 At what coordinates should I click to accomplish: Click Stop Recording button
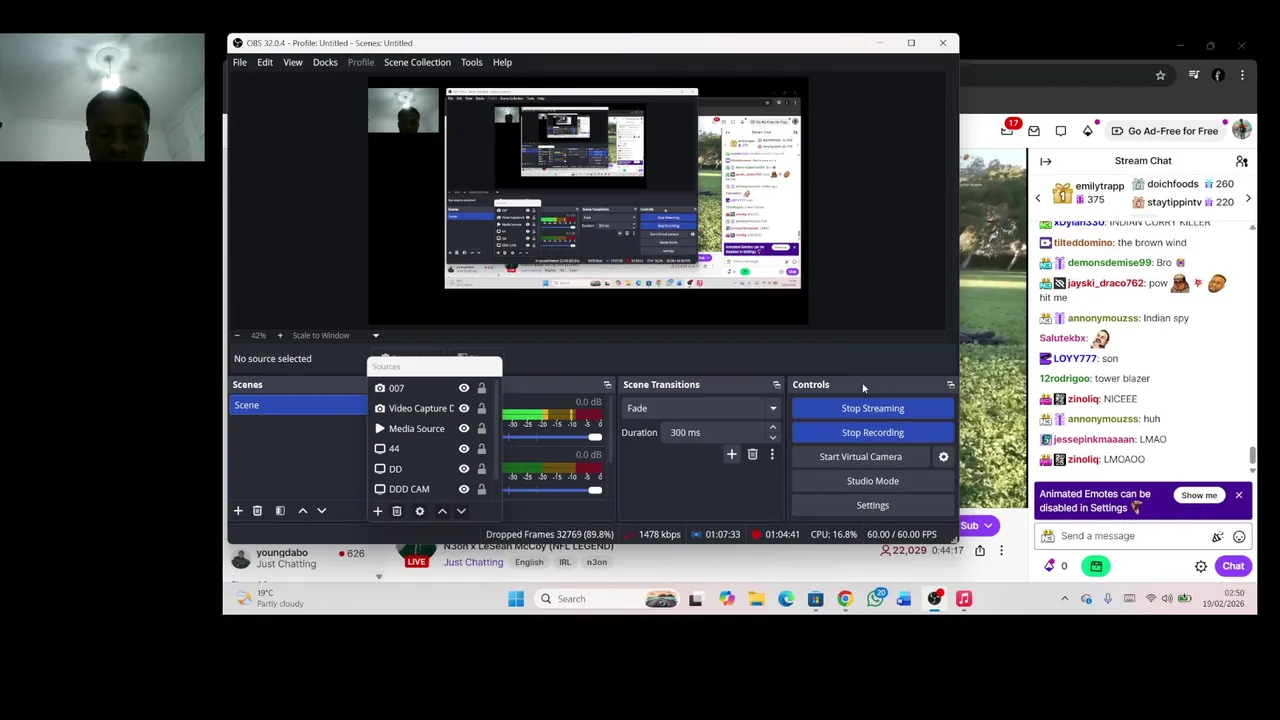coord(873,433)
